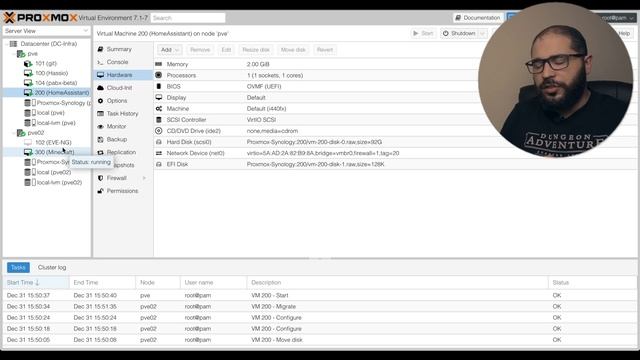Click the 200 (HomeAssistant) VM icon
The width and height of the screenshot is (640, 360).
tap(28, 93)
